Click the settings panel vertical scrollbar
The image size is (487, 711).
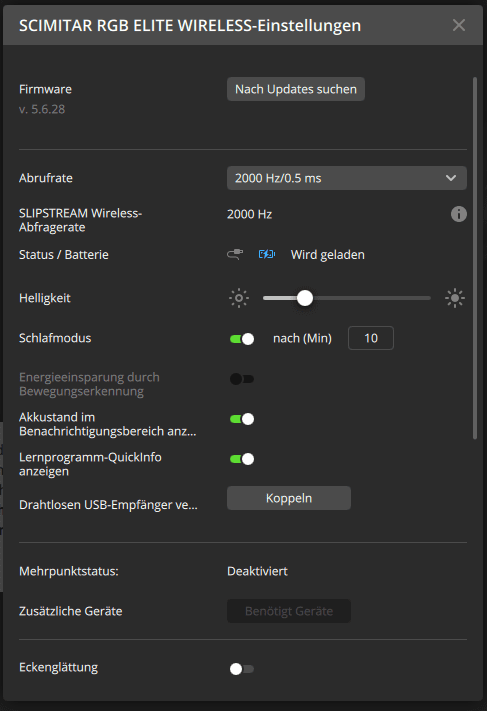(x=475, y=258)
